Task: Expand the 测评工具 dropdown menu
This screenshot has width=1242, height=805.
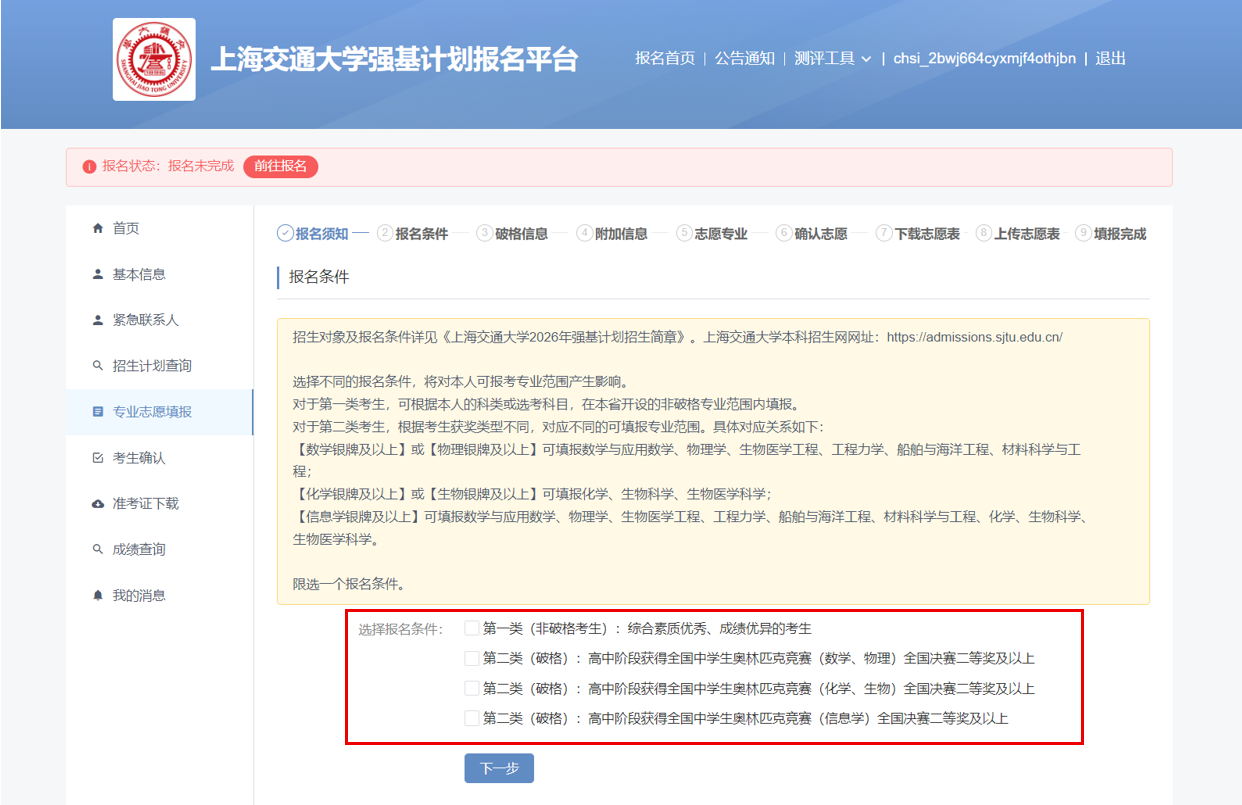Action: (833, 59)
